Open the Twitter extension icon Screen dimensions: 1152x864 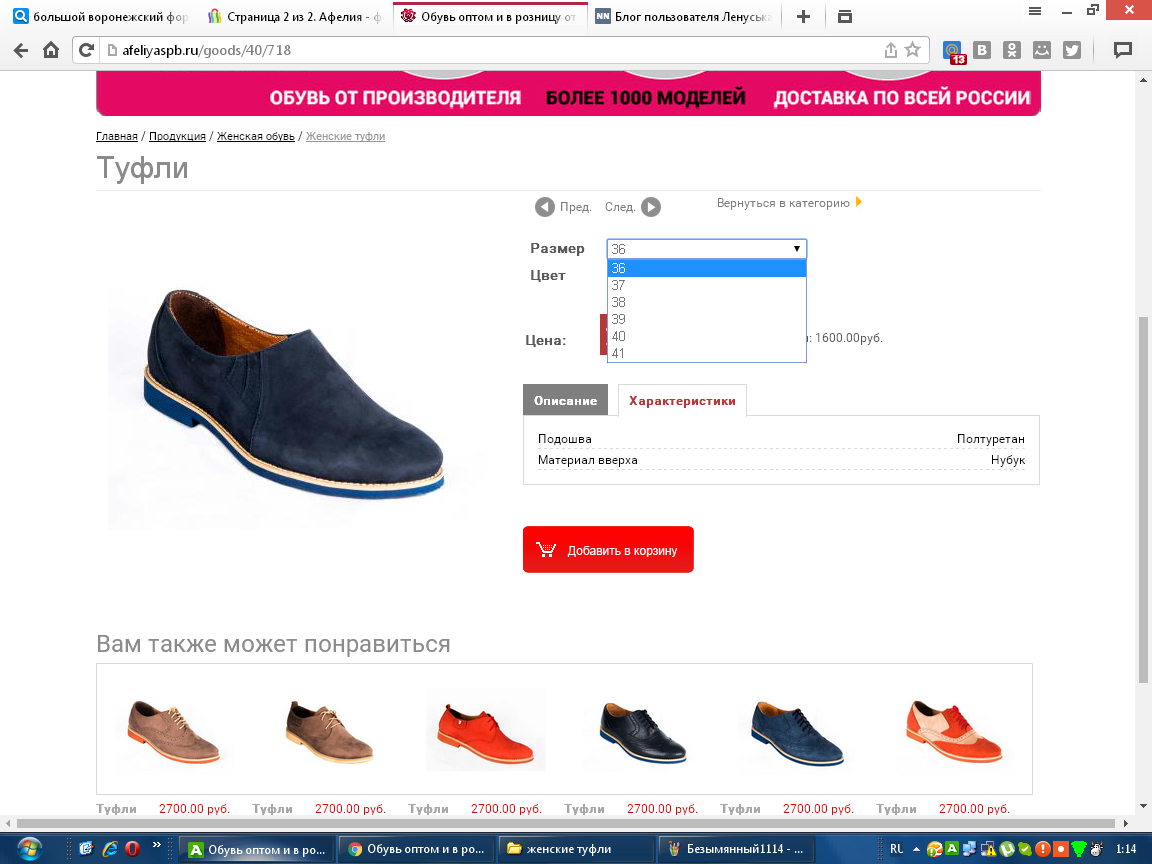pos(1072,50)
